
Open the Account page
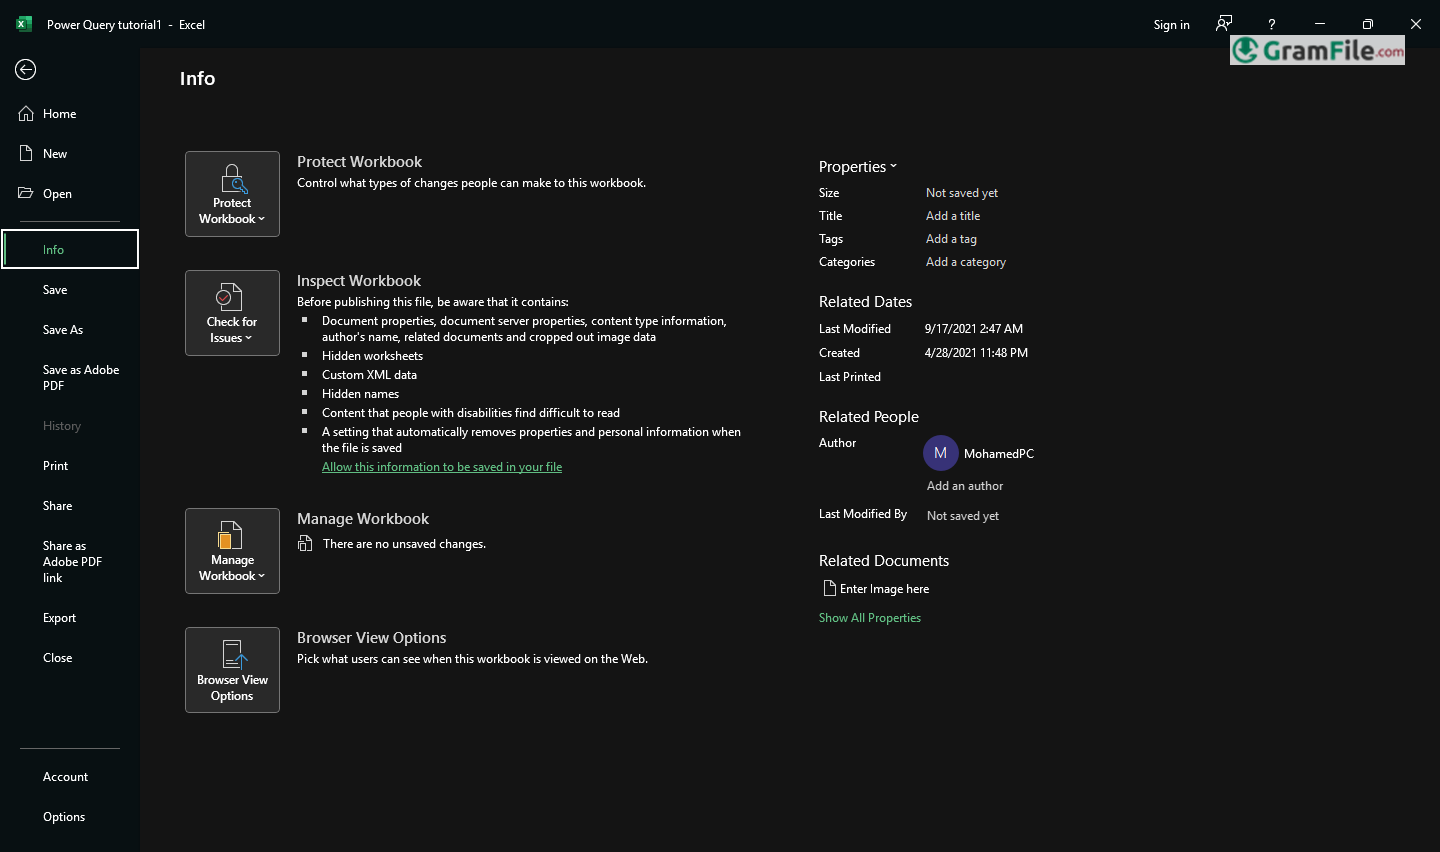pos(70,777)
